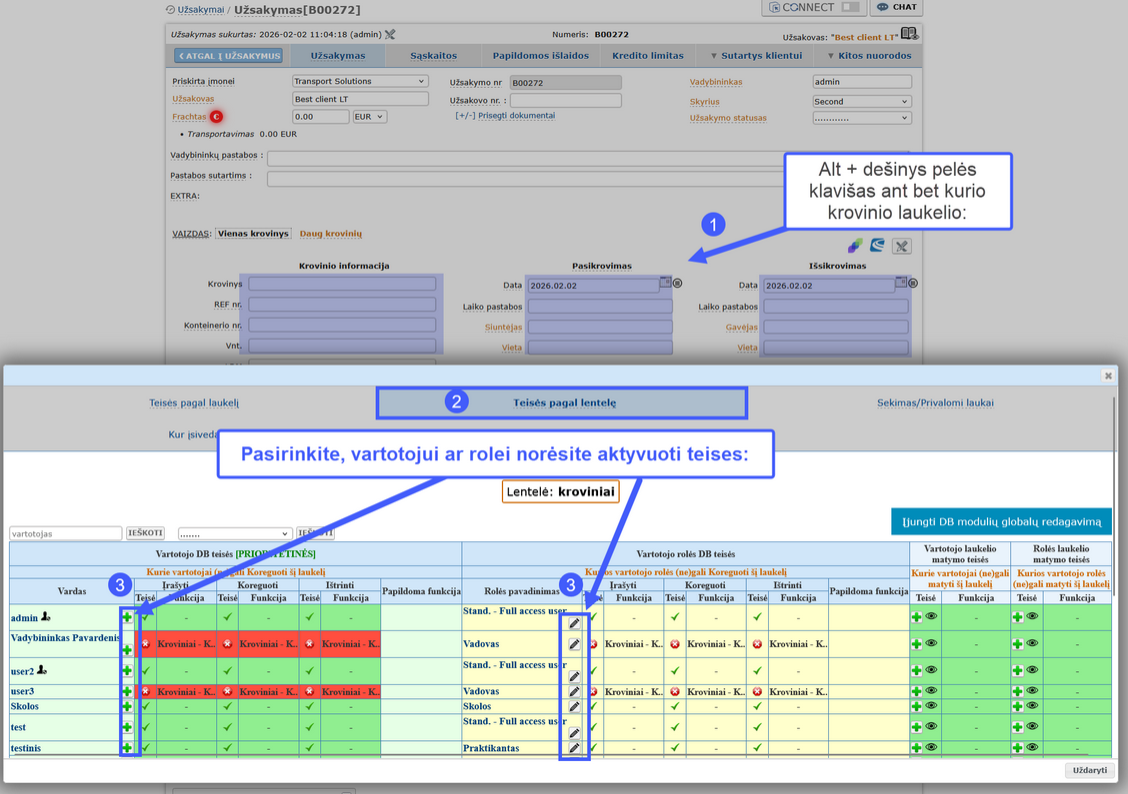Close rights dialog with X

(x=1108, y=375)
